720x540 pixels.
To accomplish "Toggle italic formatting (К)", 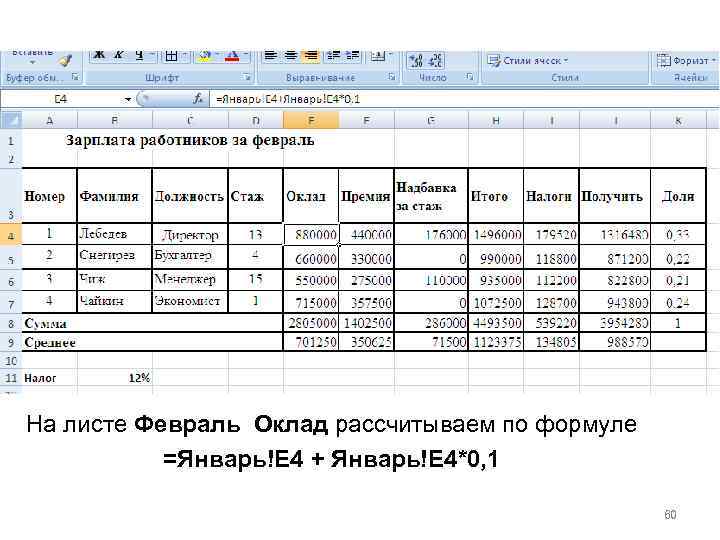I will 118,56.
